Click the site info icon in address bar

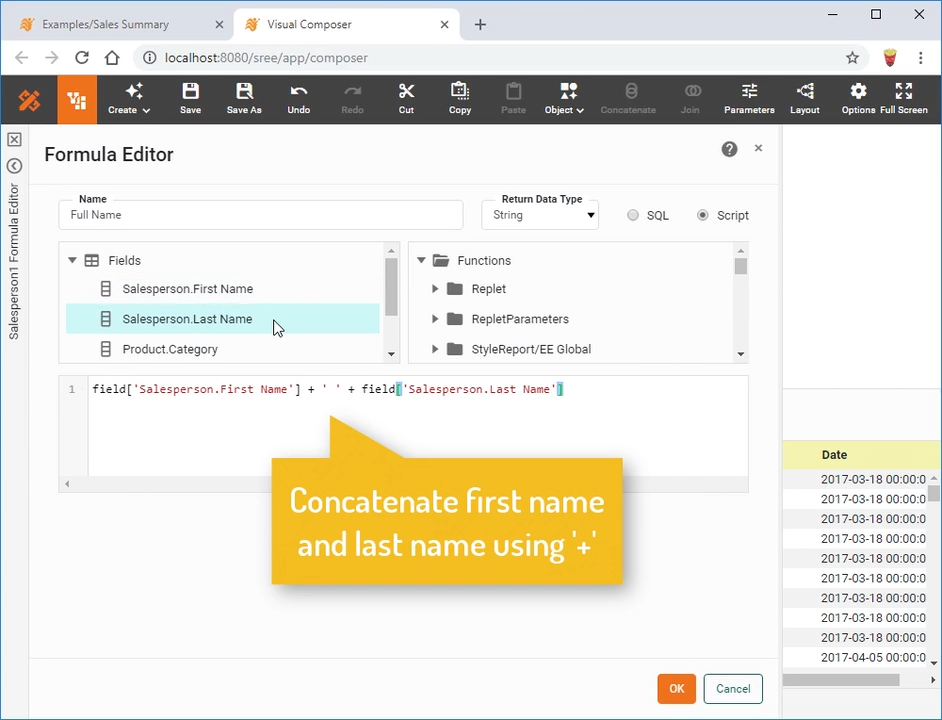(149, 58)
